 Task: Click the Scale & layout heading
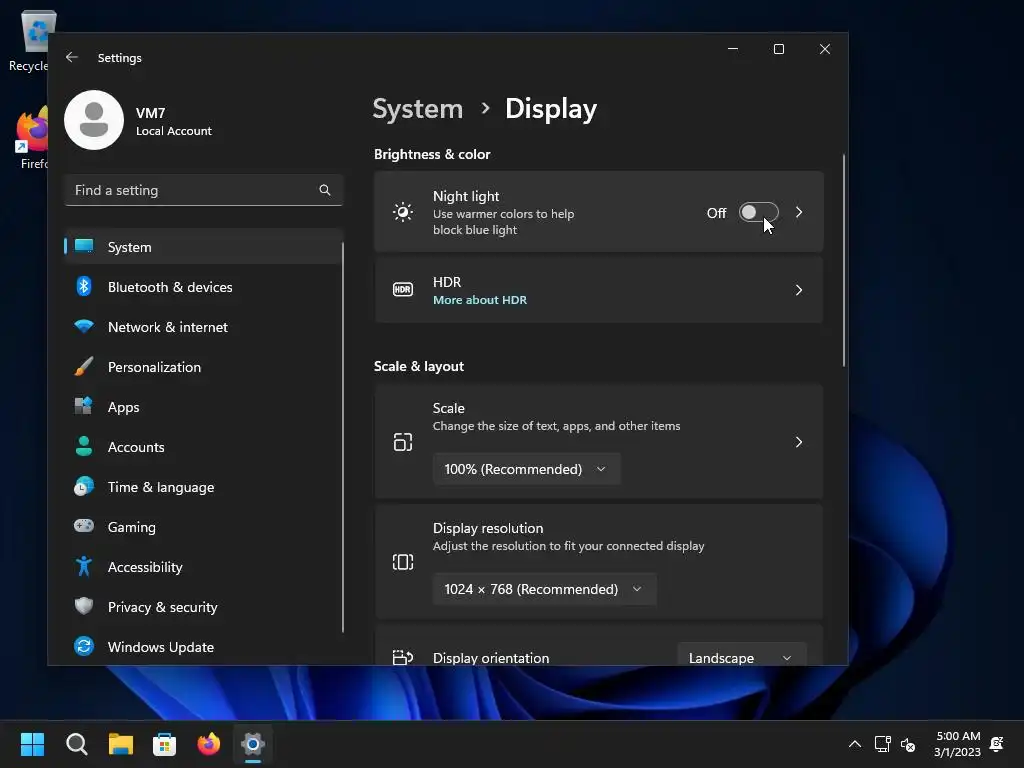pyautogui.click(x=419, y=366)
